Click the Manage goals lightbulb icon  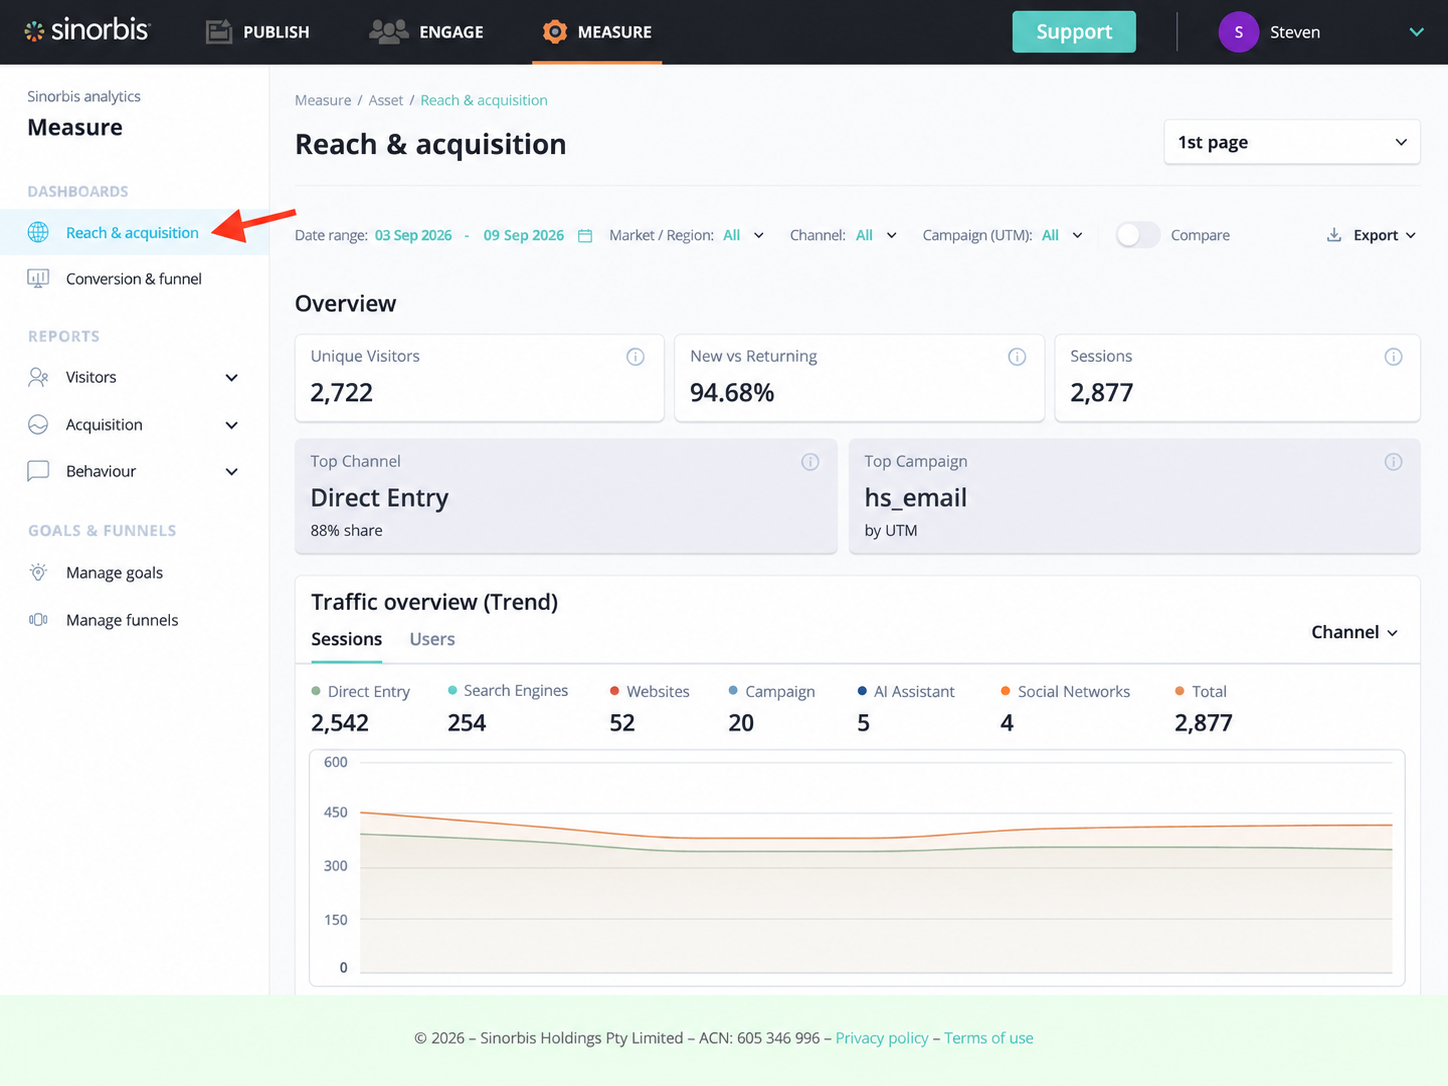pos(38,573)
